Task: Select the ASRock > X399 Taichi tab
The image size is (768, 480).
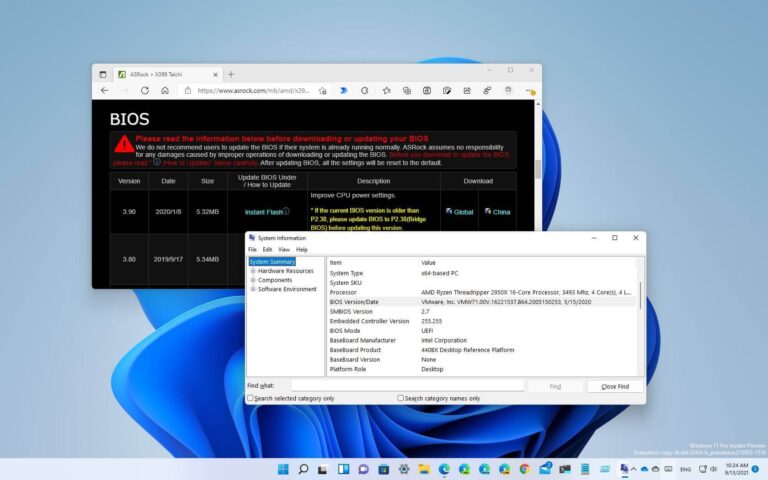Action: (167, 74)
